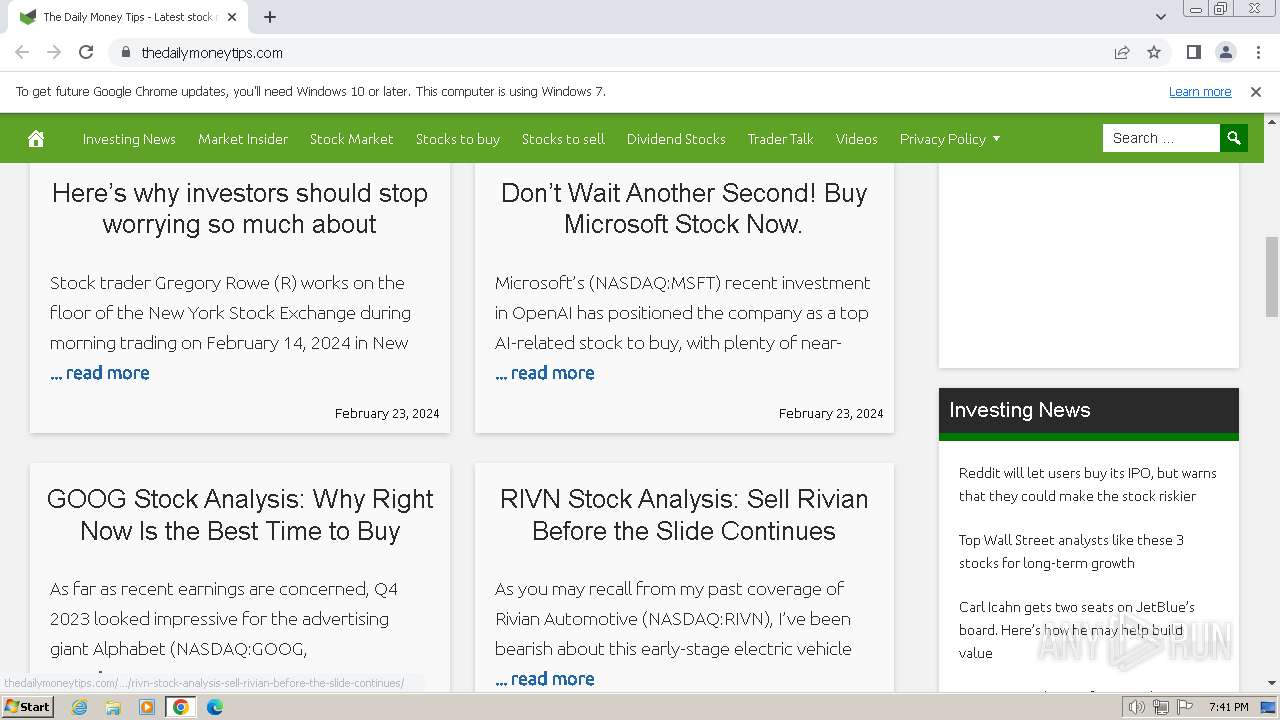
Task: View site information padlock icon
Action: (x=125, y=52)
